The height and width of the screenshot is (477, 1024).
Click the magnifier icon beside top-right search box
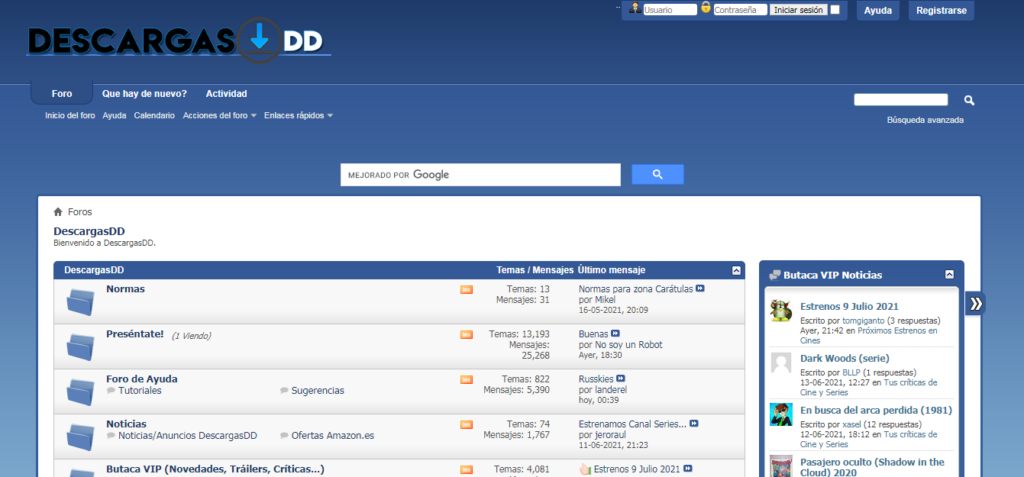968,100
